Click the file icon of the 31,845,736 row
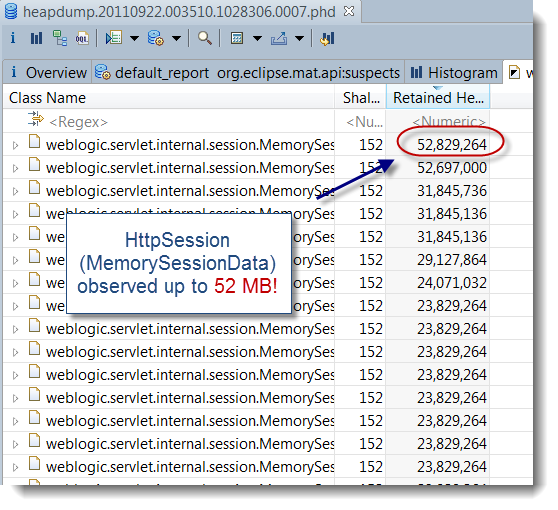 (x=34, y=188)
